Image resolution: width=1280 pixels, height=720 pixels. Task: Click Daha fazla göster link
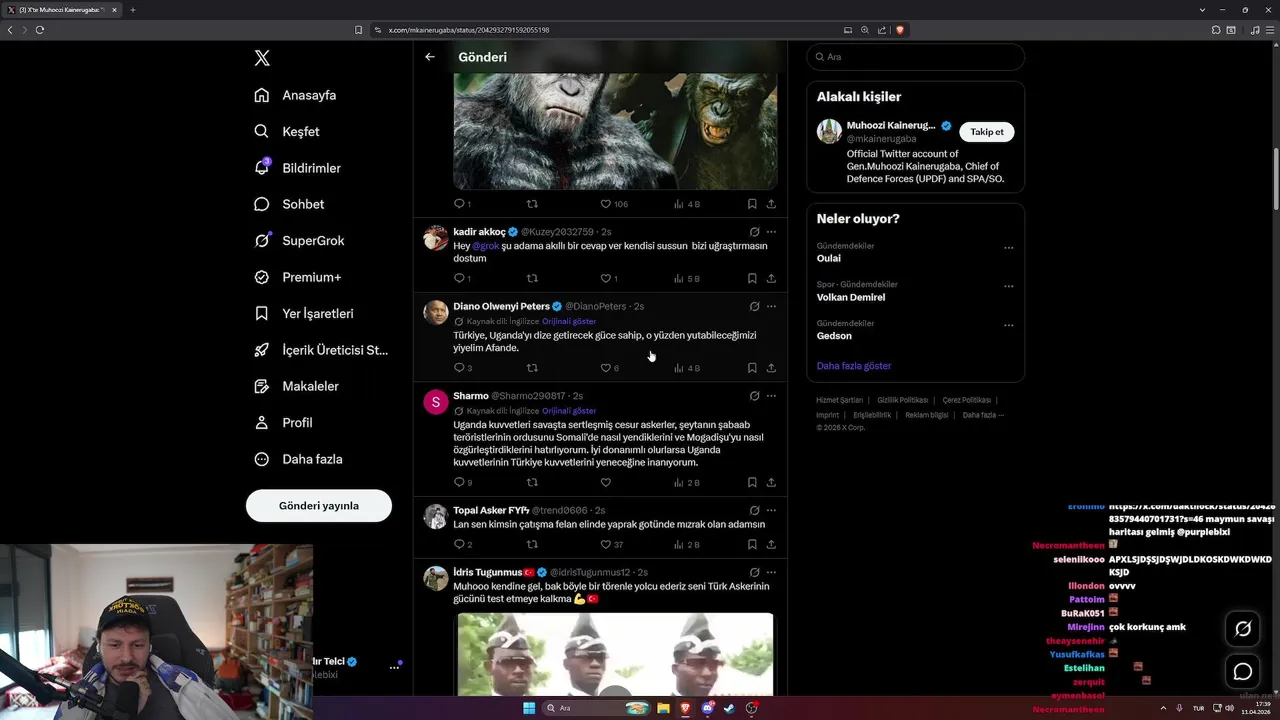[853, 366]
